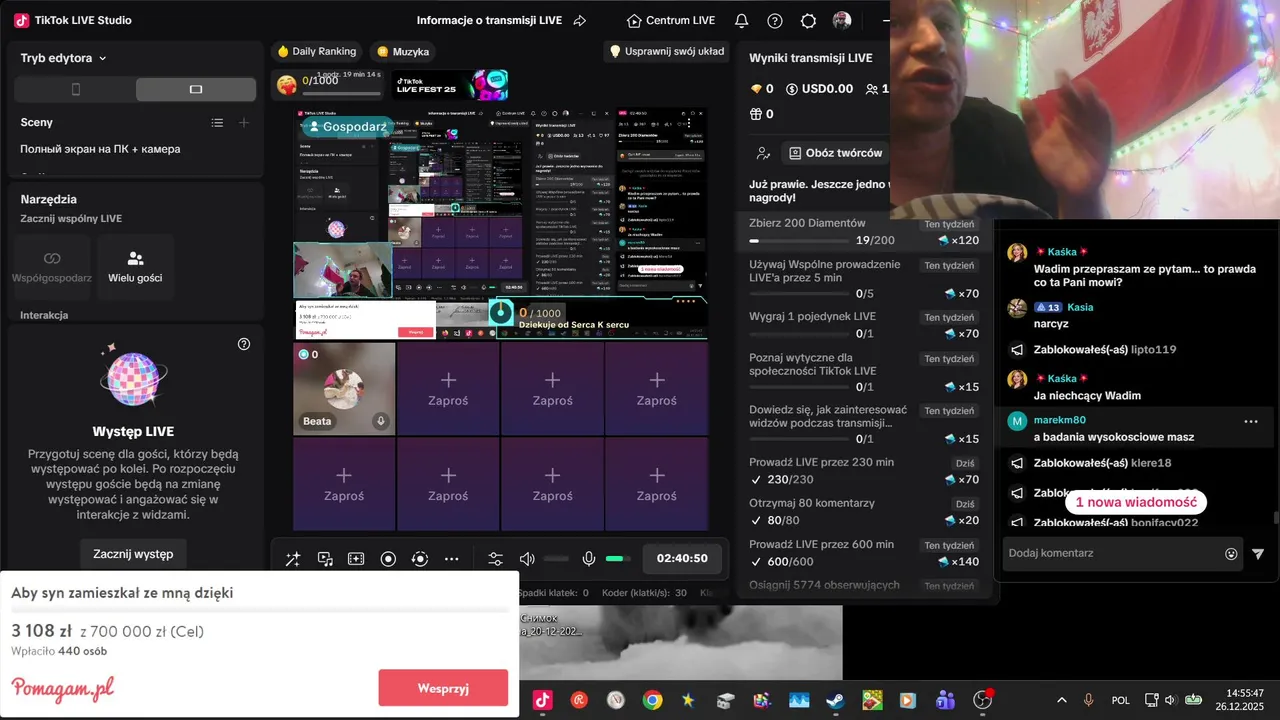Click Usprawnij swój układ
The width and height of the screenshot is (1280, 720).
(666, 51)
